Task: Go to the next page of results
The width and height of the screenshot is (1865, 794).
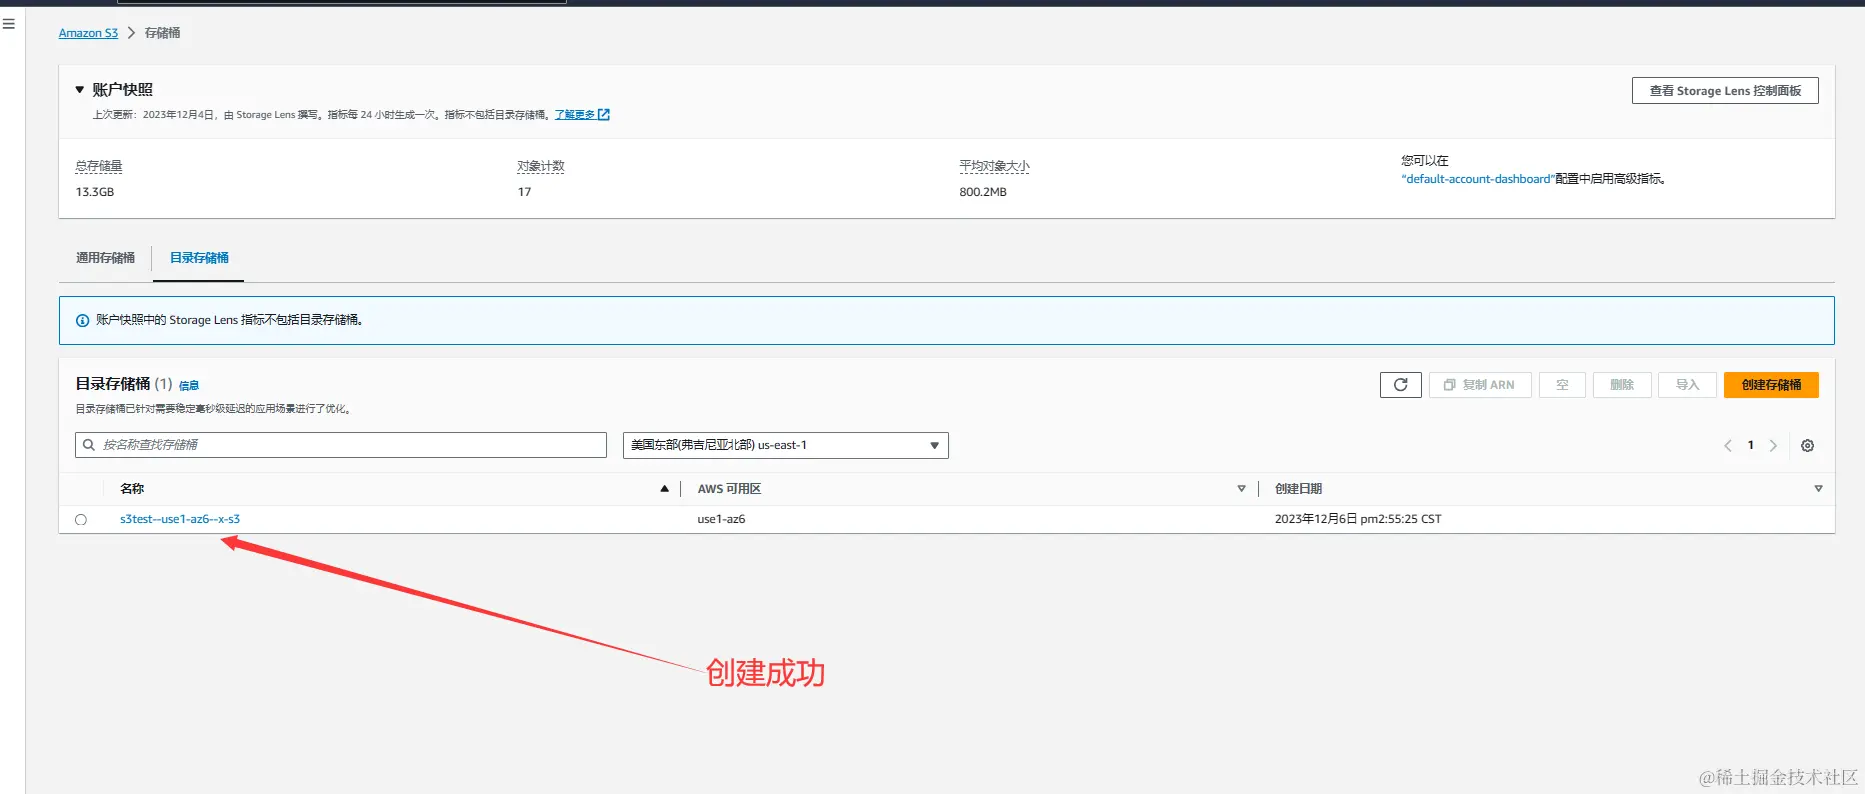Action: pyautogui.click(x=1773, y=446)
